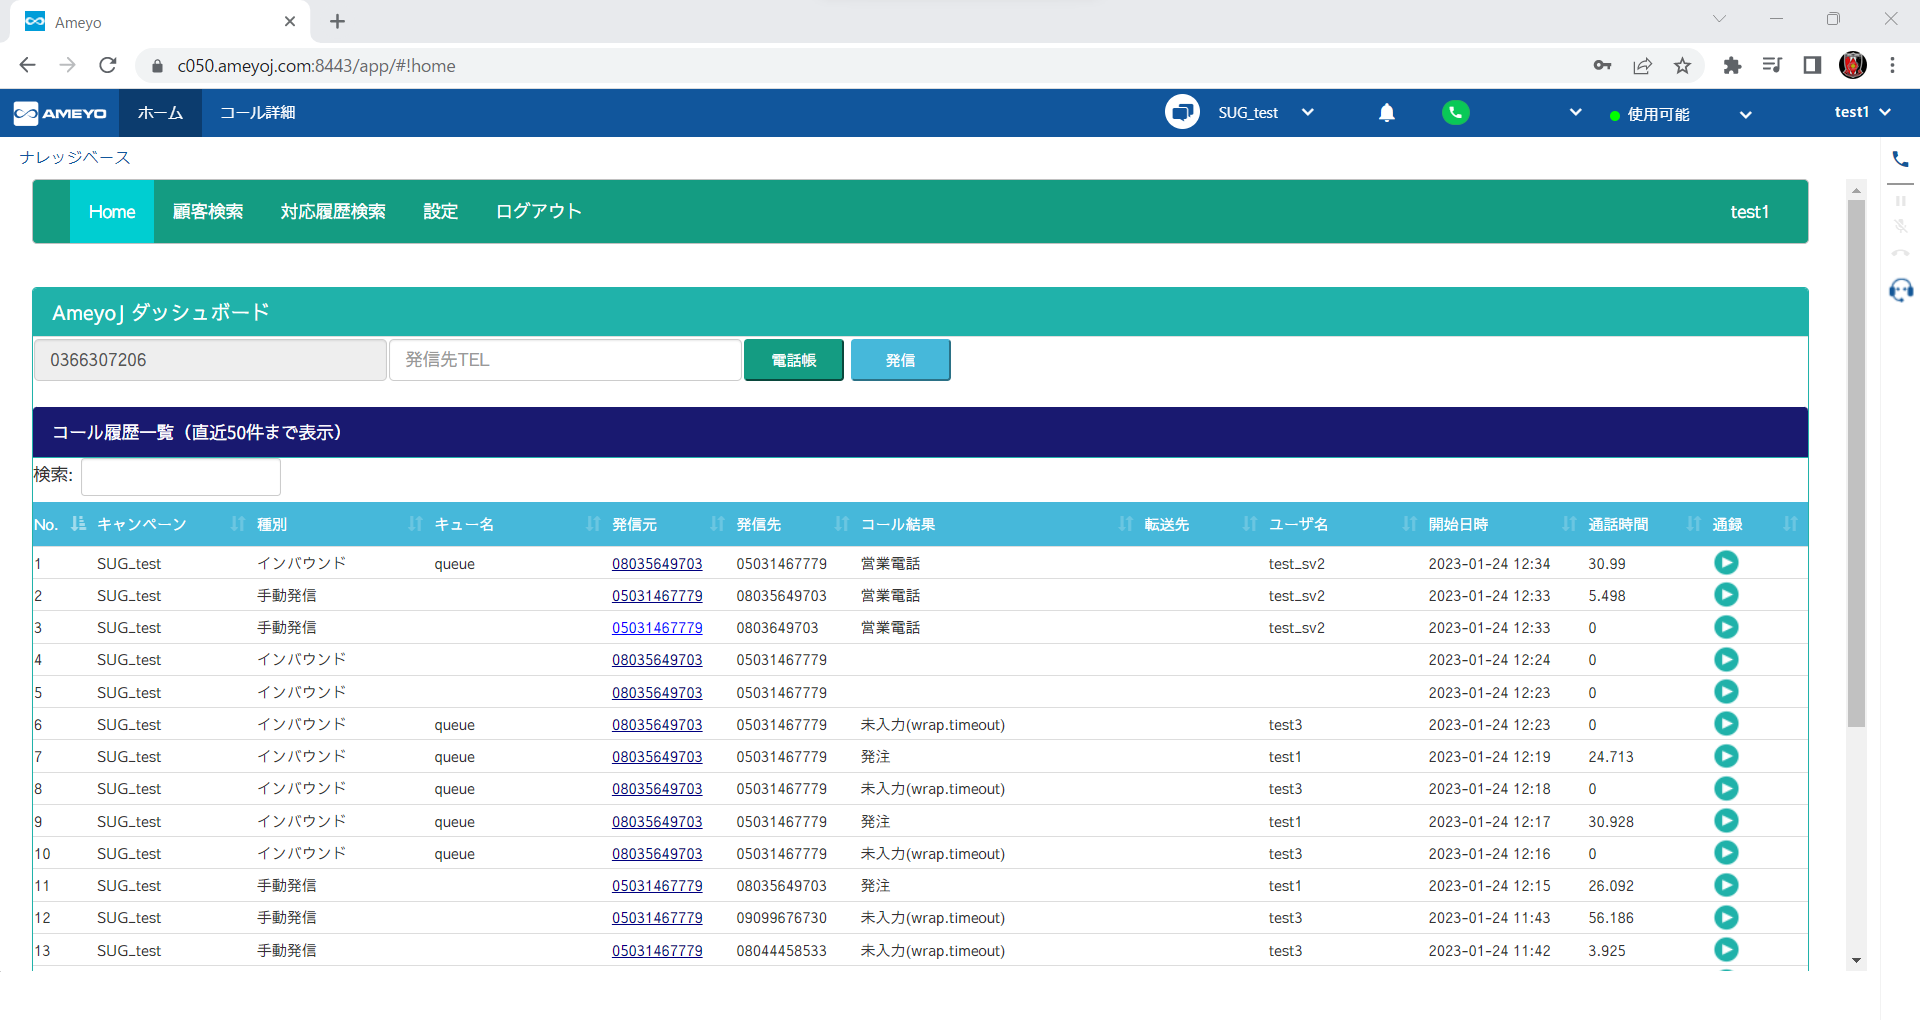Open the 対応履歴検索 menu item
Viewport: 1920px width, 1020px height.
333,212
